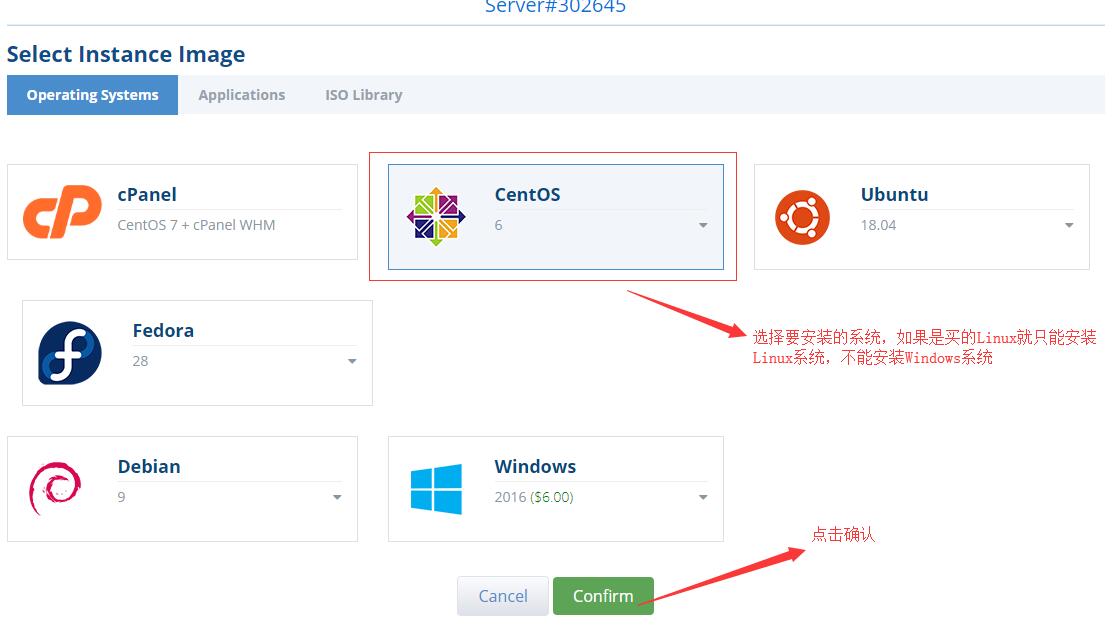
Task: Click the Windows logo icon
Action: pyautogui.click(x=434, y=488)
